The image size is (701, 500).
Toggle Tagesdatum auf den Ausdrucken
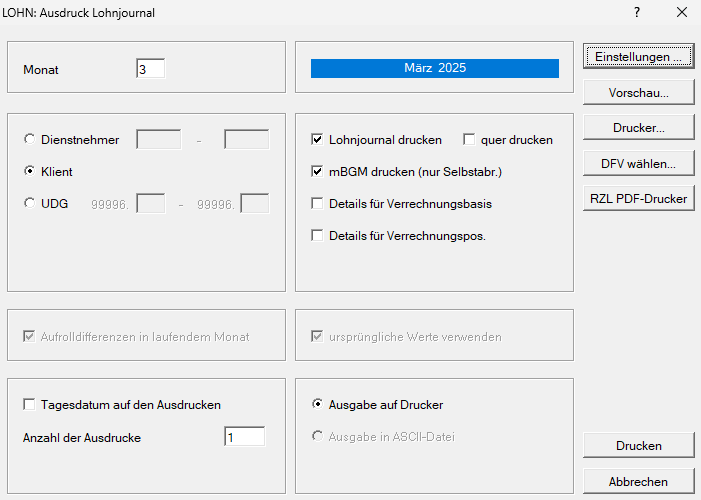coord(29,405)
